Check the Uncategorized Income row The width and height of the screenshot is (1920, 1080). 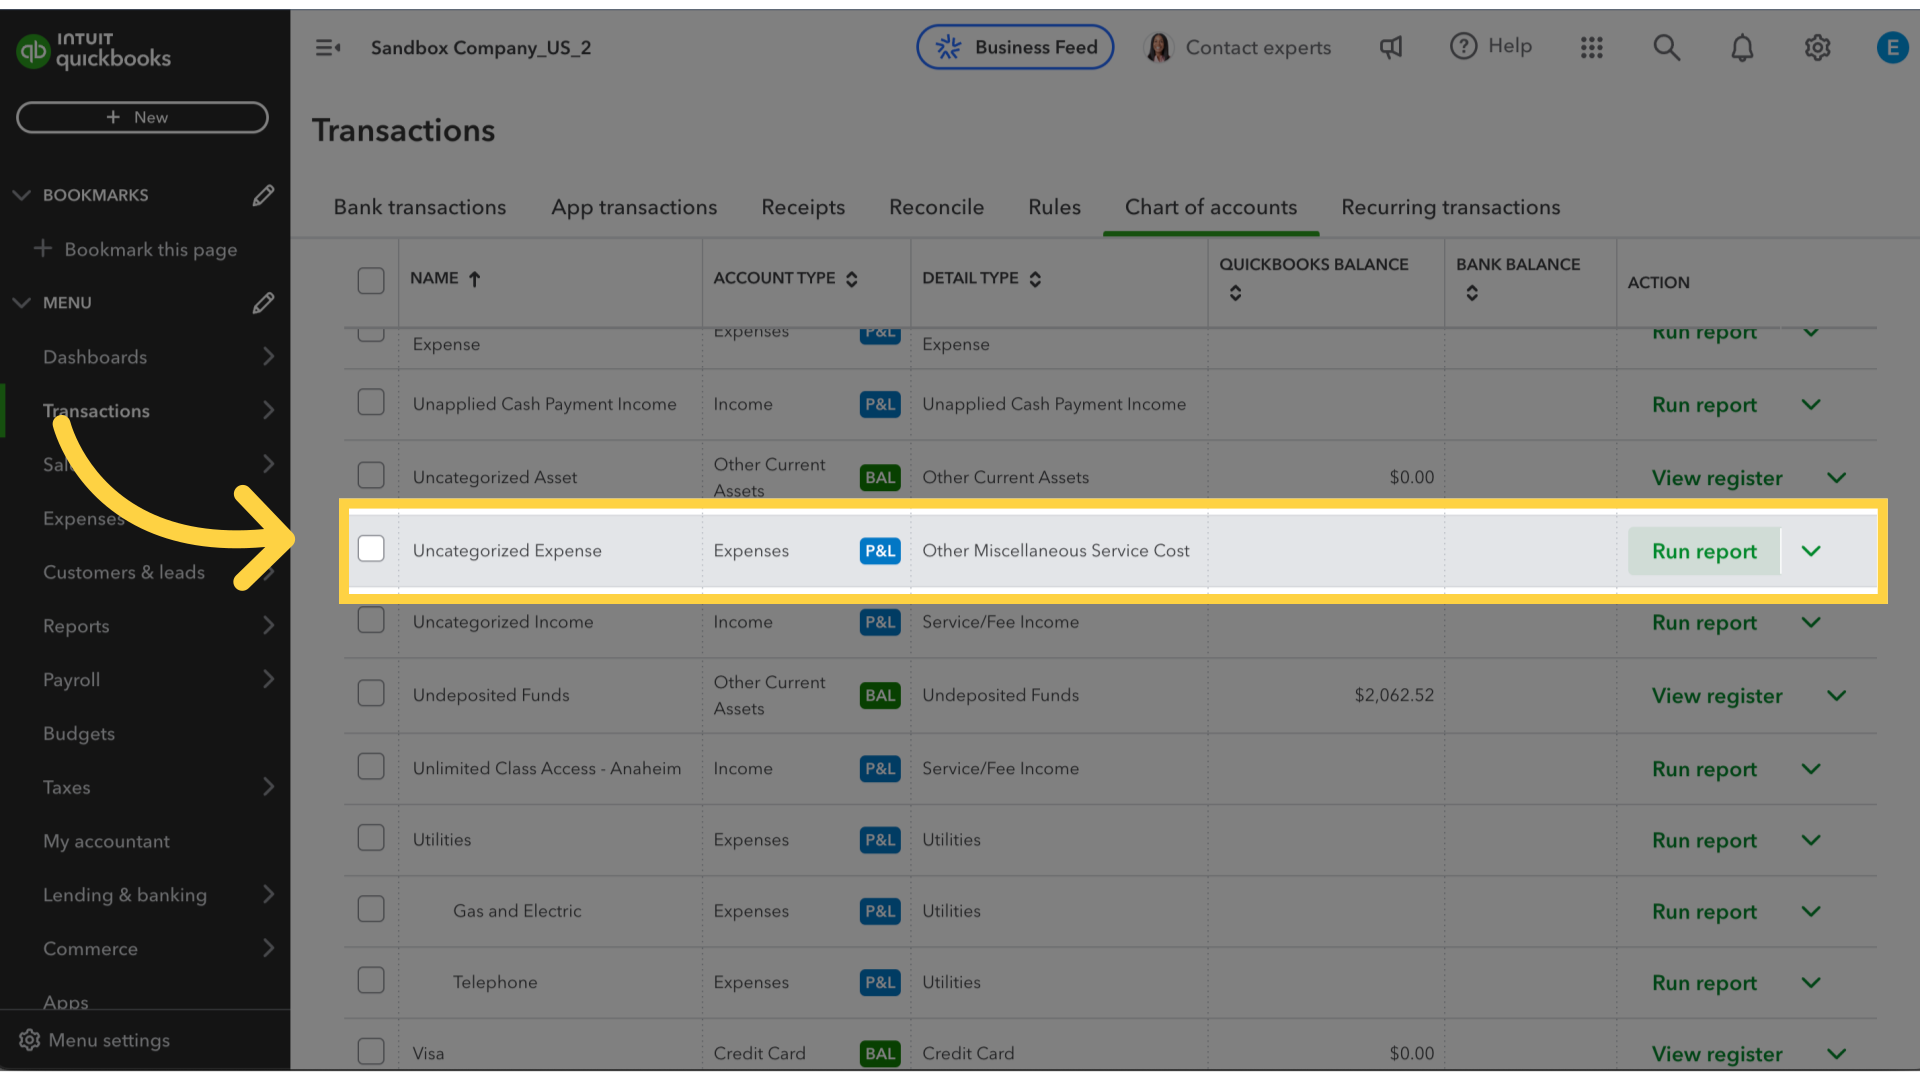click(371, 620)
